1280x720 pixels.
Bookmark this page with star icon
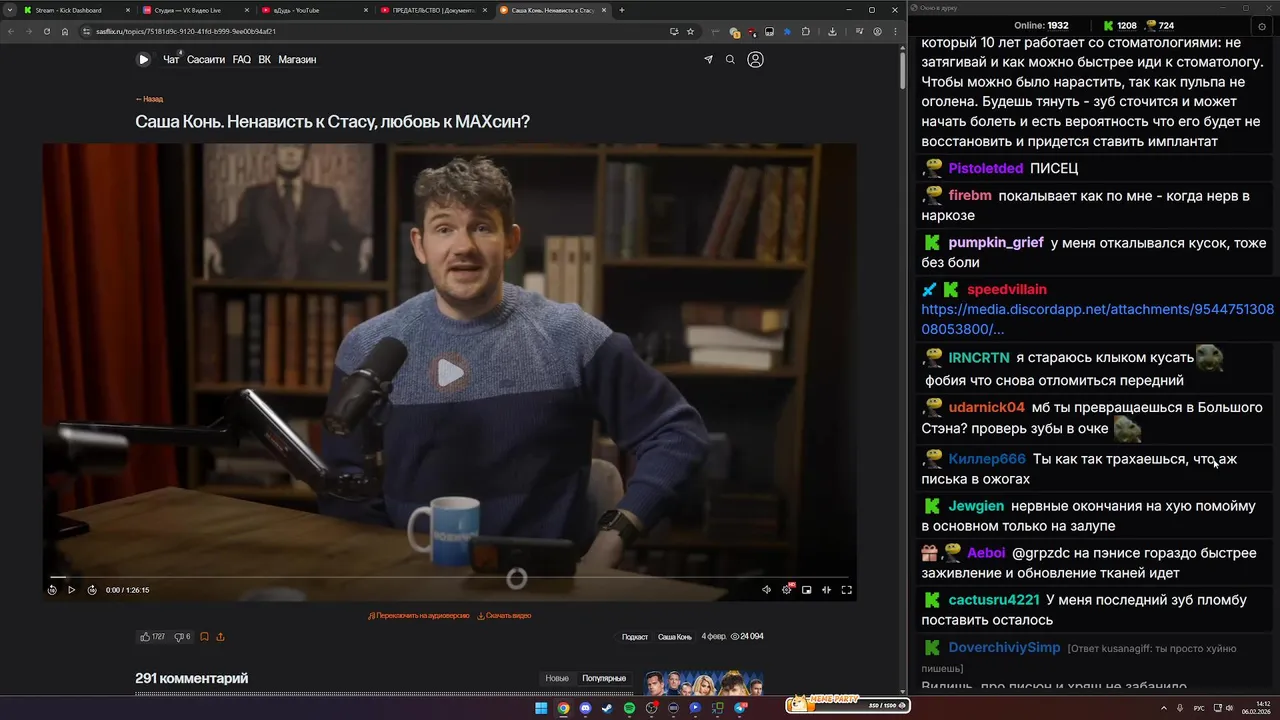[x=690, y=31]
